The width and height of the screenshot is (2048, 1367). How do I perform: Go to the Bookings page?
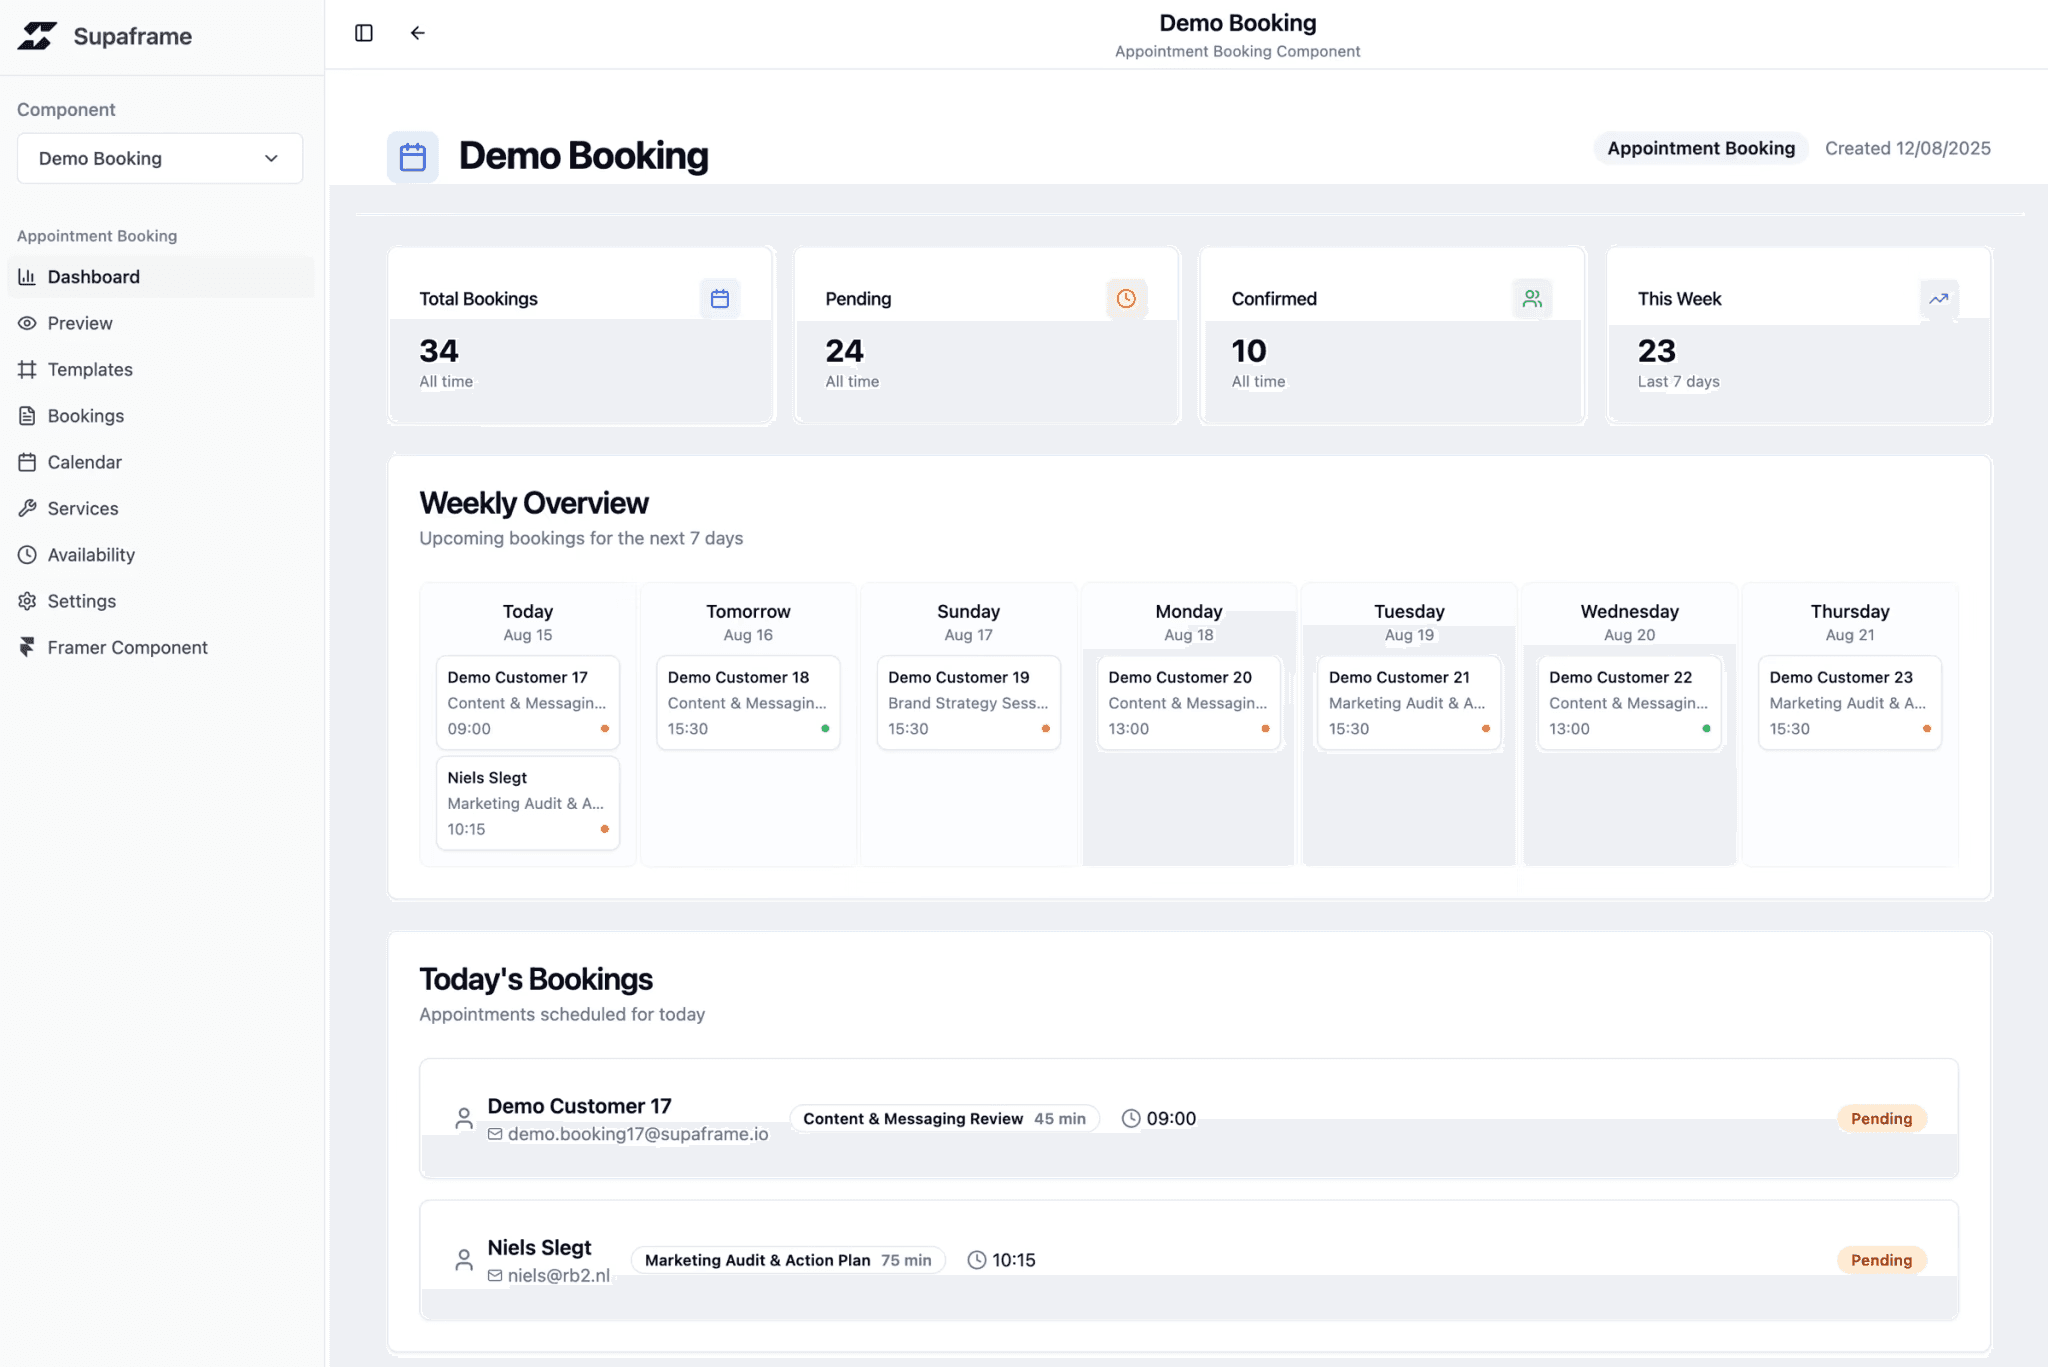86,416
